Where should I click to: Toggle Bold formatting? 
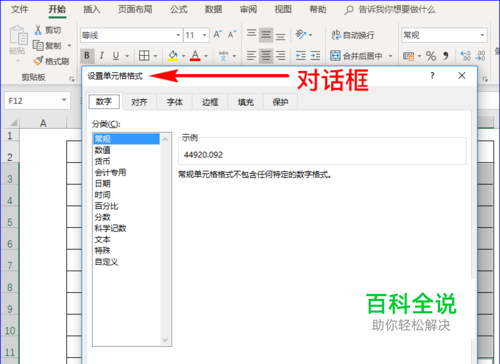click(x=87, y=56)
